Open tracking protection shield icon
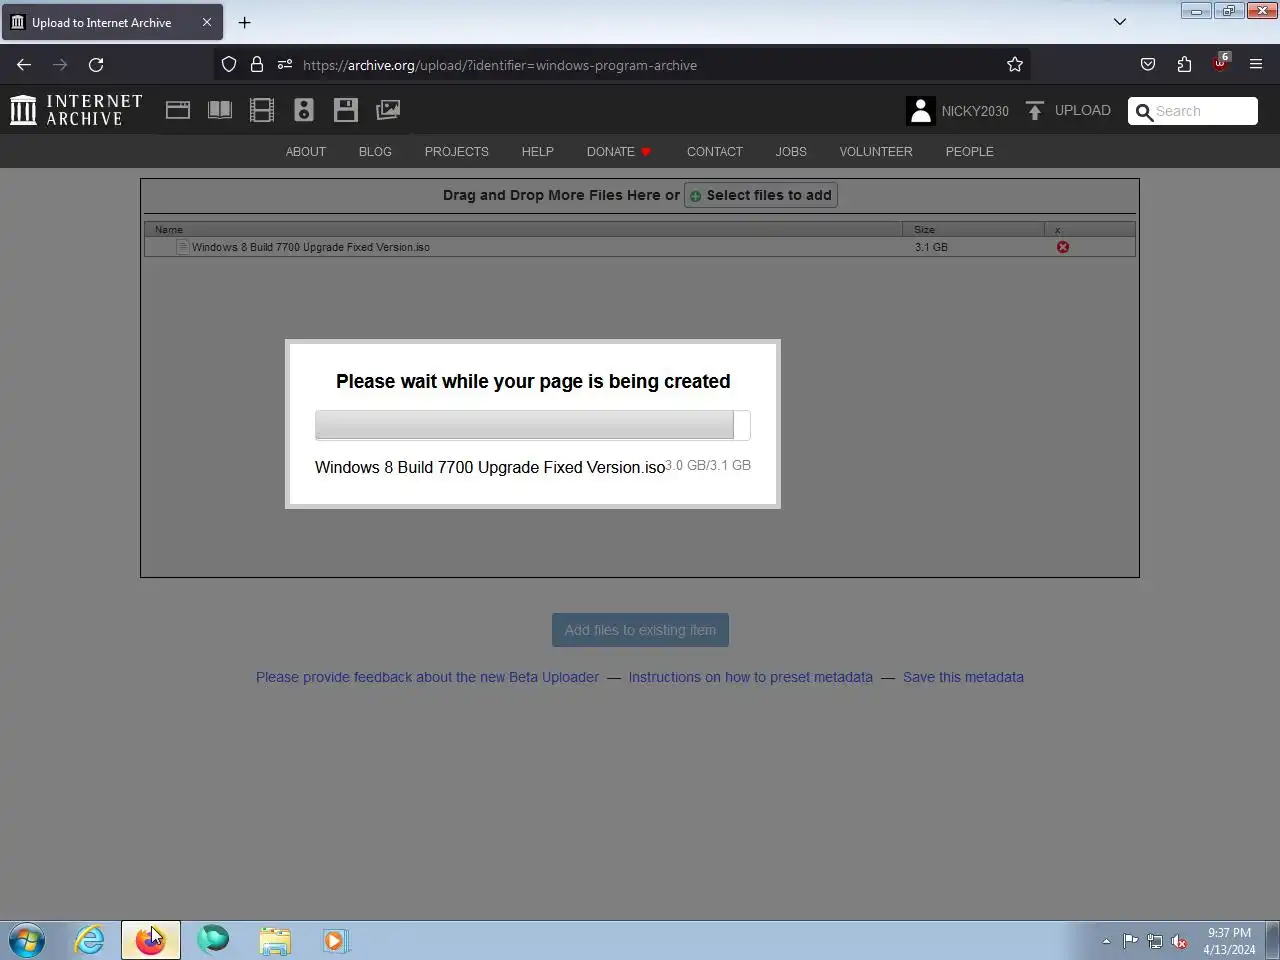Viewport: 1280px width, 960px height. 229,65
